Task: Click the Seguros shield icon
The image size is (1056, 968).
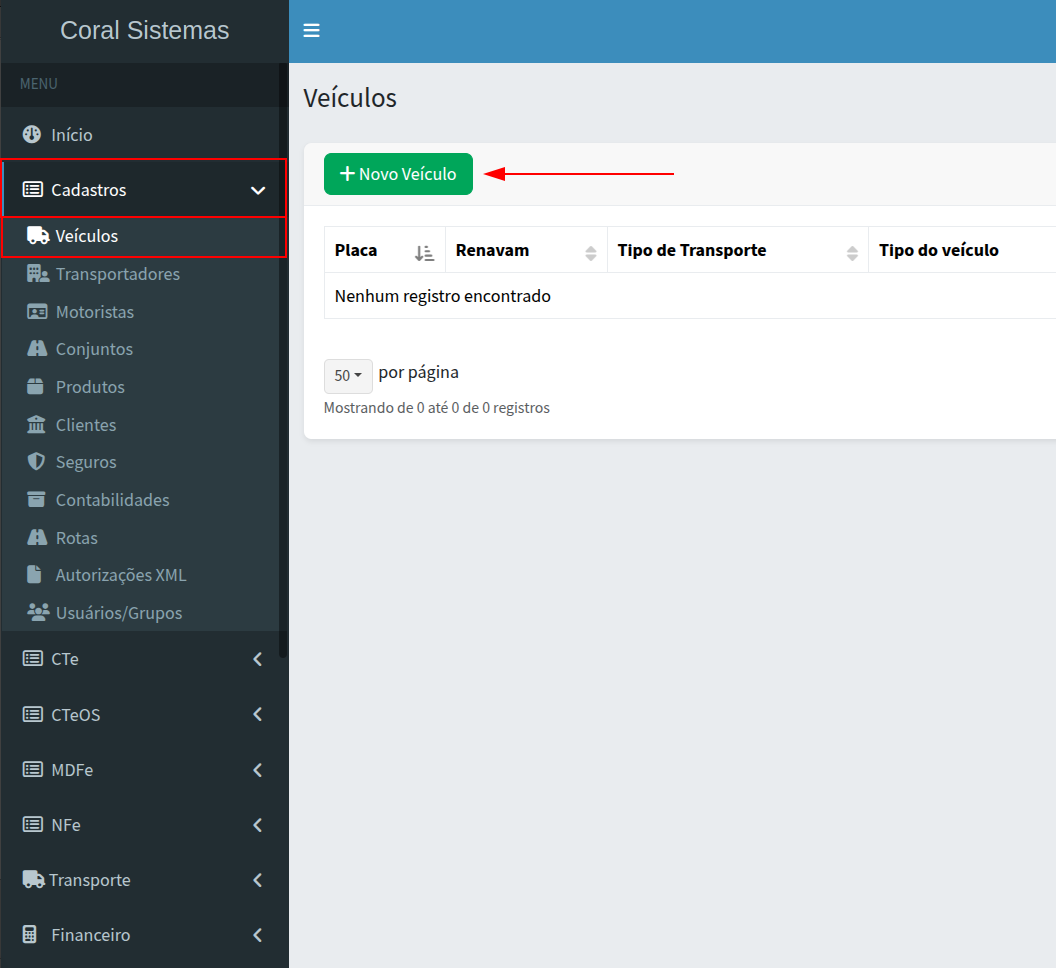Action: point(37,462)
